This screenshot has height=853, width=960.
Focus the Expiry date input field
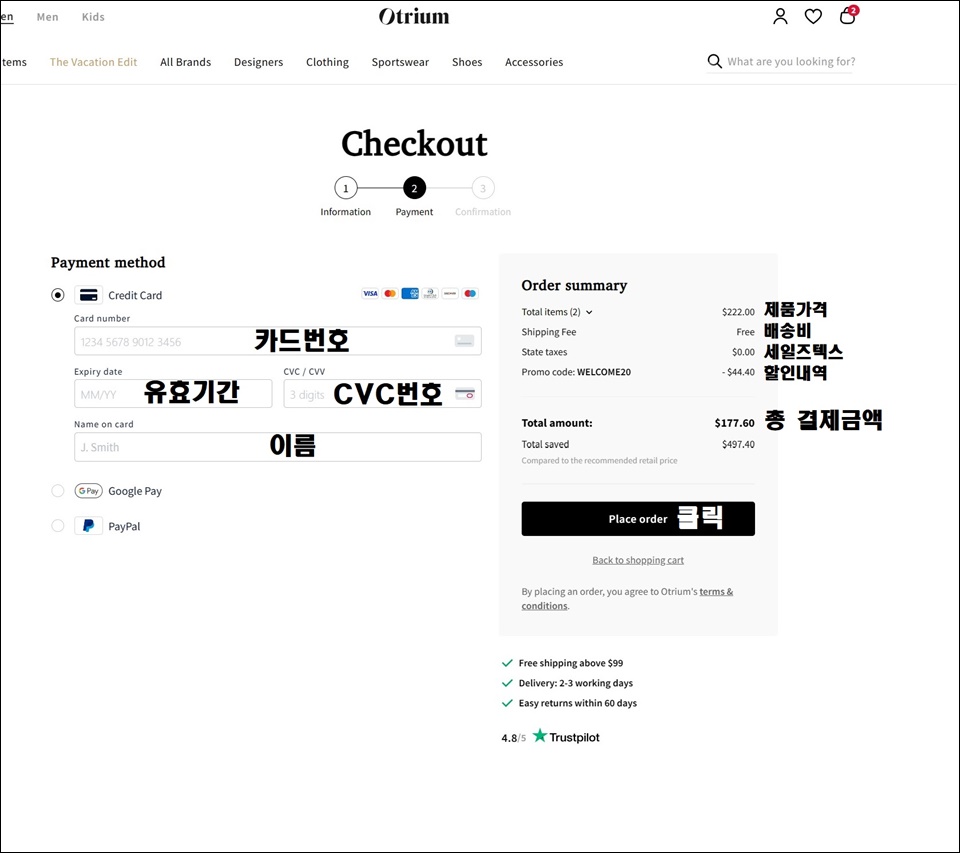(x=173, y=394)
